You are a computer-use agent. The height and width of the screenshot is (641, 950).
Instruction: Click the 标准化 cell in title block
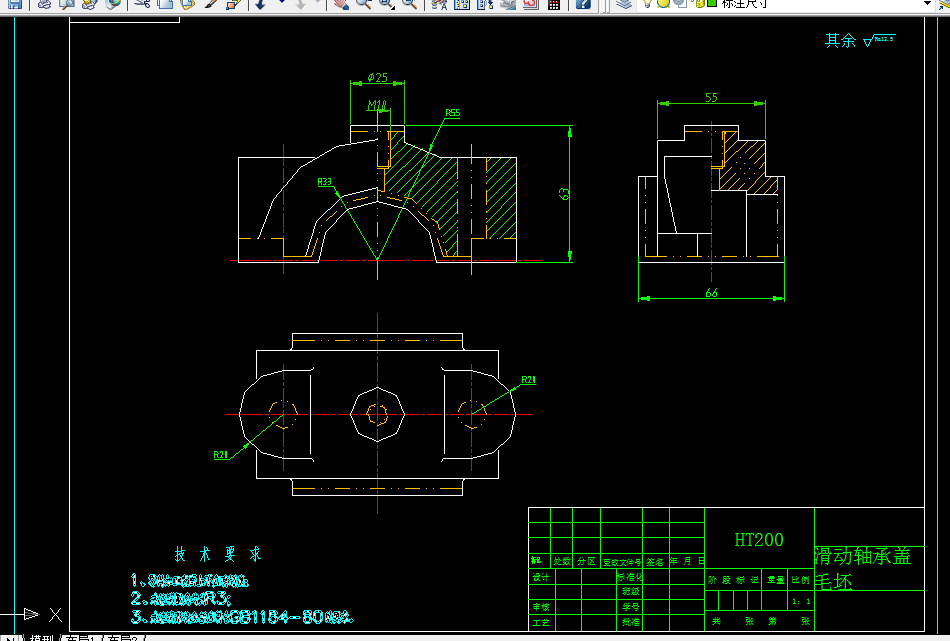(x=629, y=577)
